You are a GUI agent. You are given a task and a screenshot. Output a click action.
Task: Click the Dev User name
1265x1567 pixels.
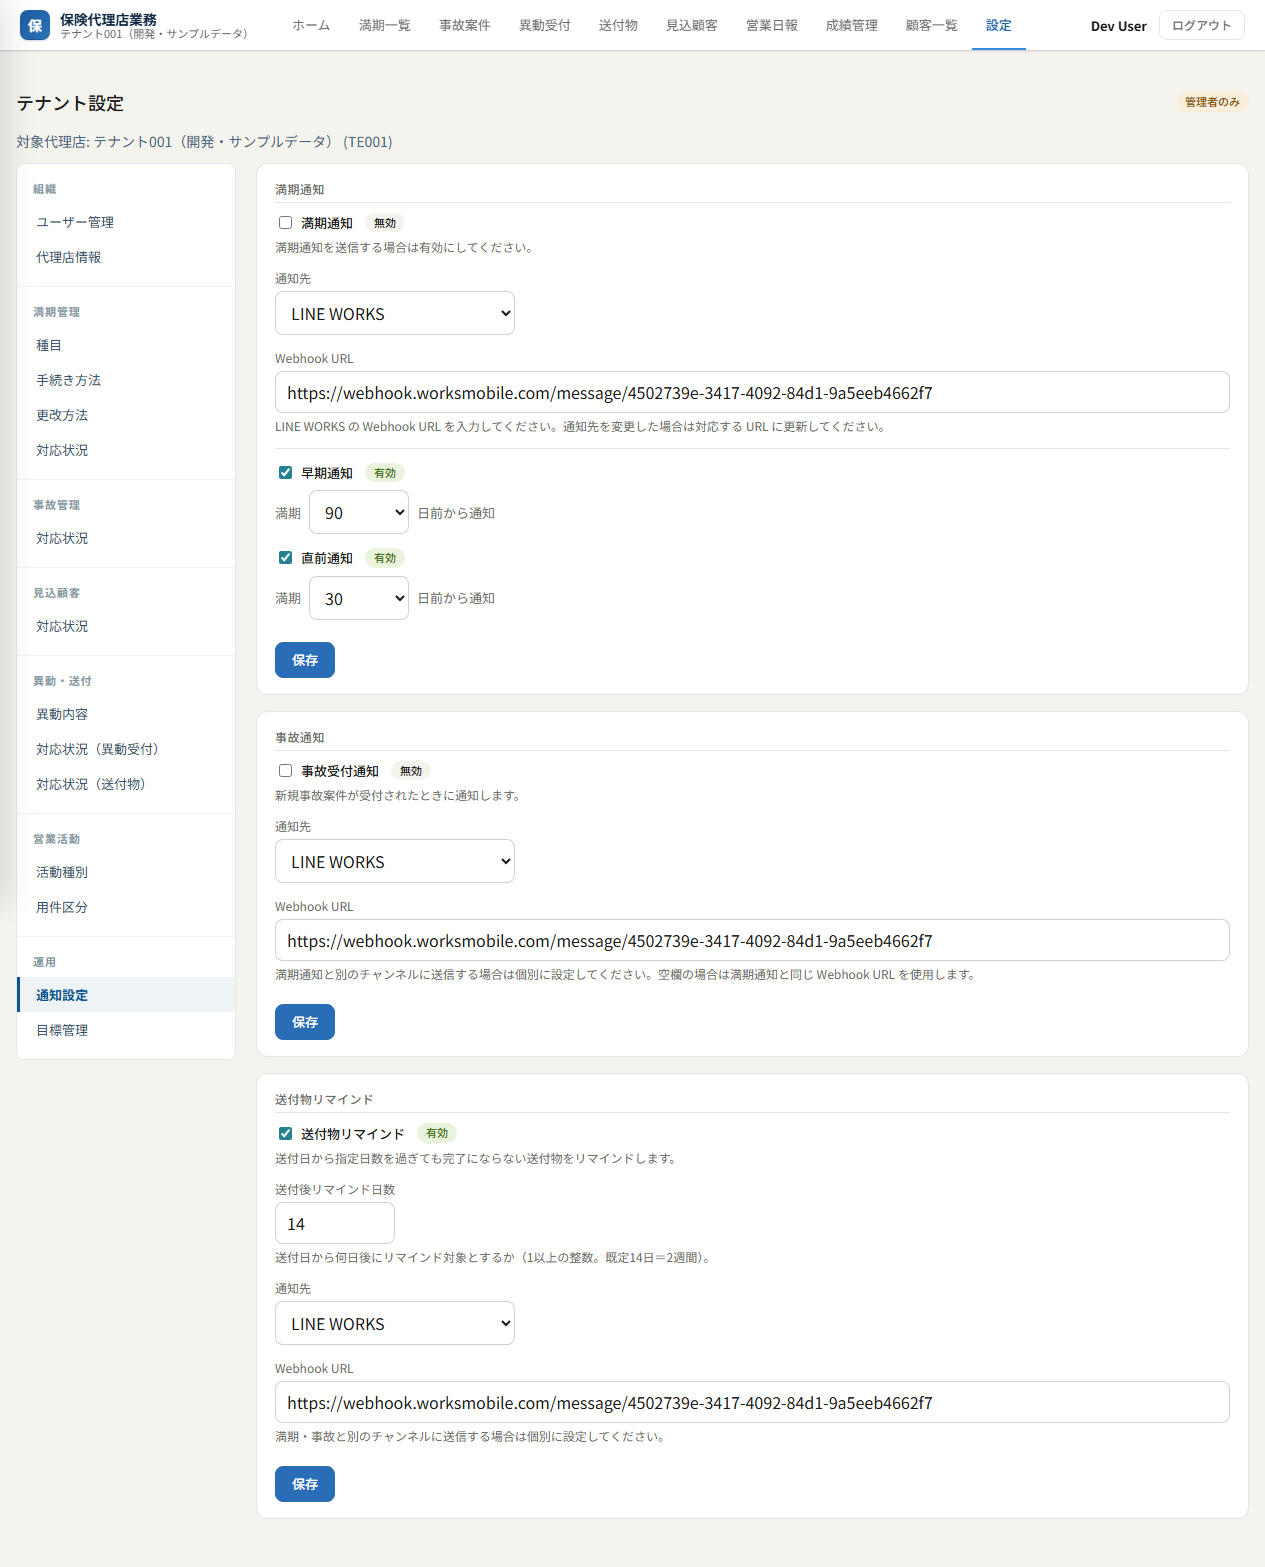pyautogui.click(x=1118, y=26)
